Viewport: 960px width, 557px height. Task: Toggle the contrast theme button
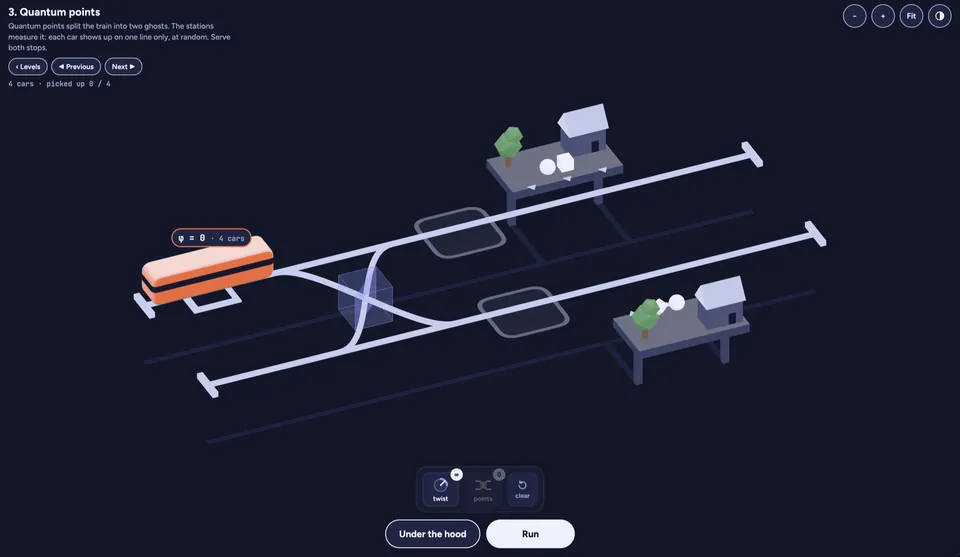pyautogui.click(x=939, y=16)
